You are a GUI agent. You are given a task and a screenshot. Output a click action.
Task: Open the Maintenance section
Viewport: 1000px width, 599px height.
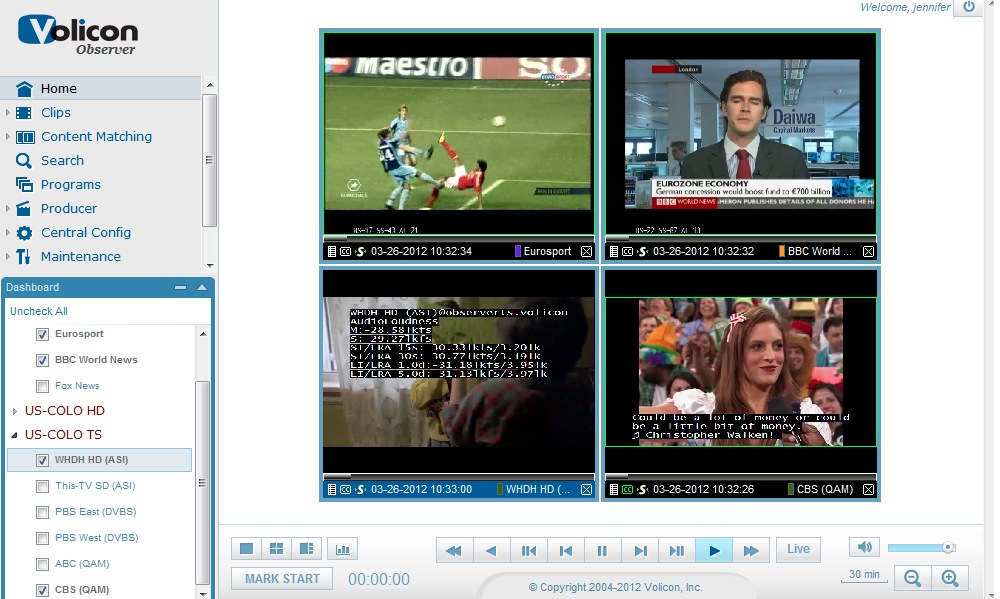point(81,256)
